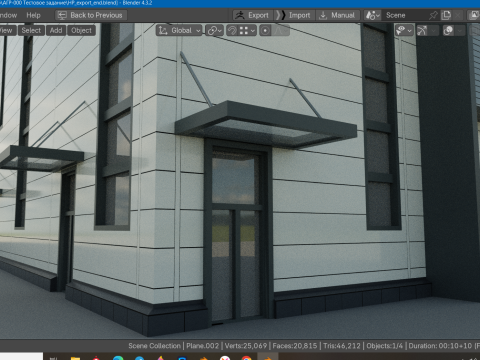Click the 'Faces:20,815' status entry
480x360 pixels.
pyautogui.click(x=295, y=346)
